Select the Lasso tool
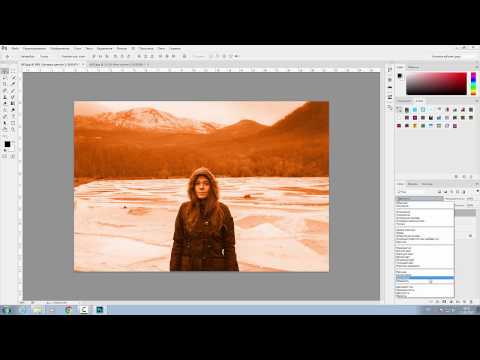 pos(5,78)
